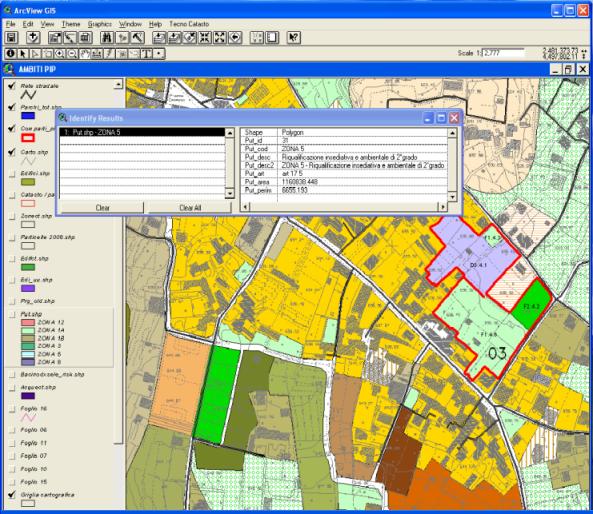Open the View menu

47,24
